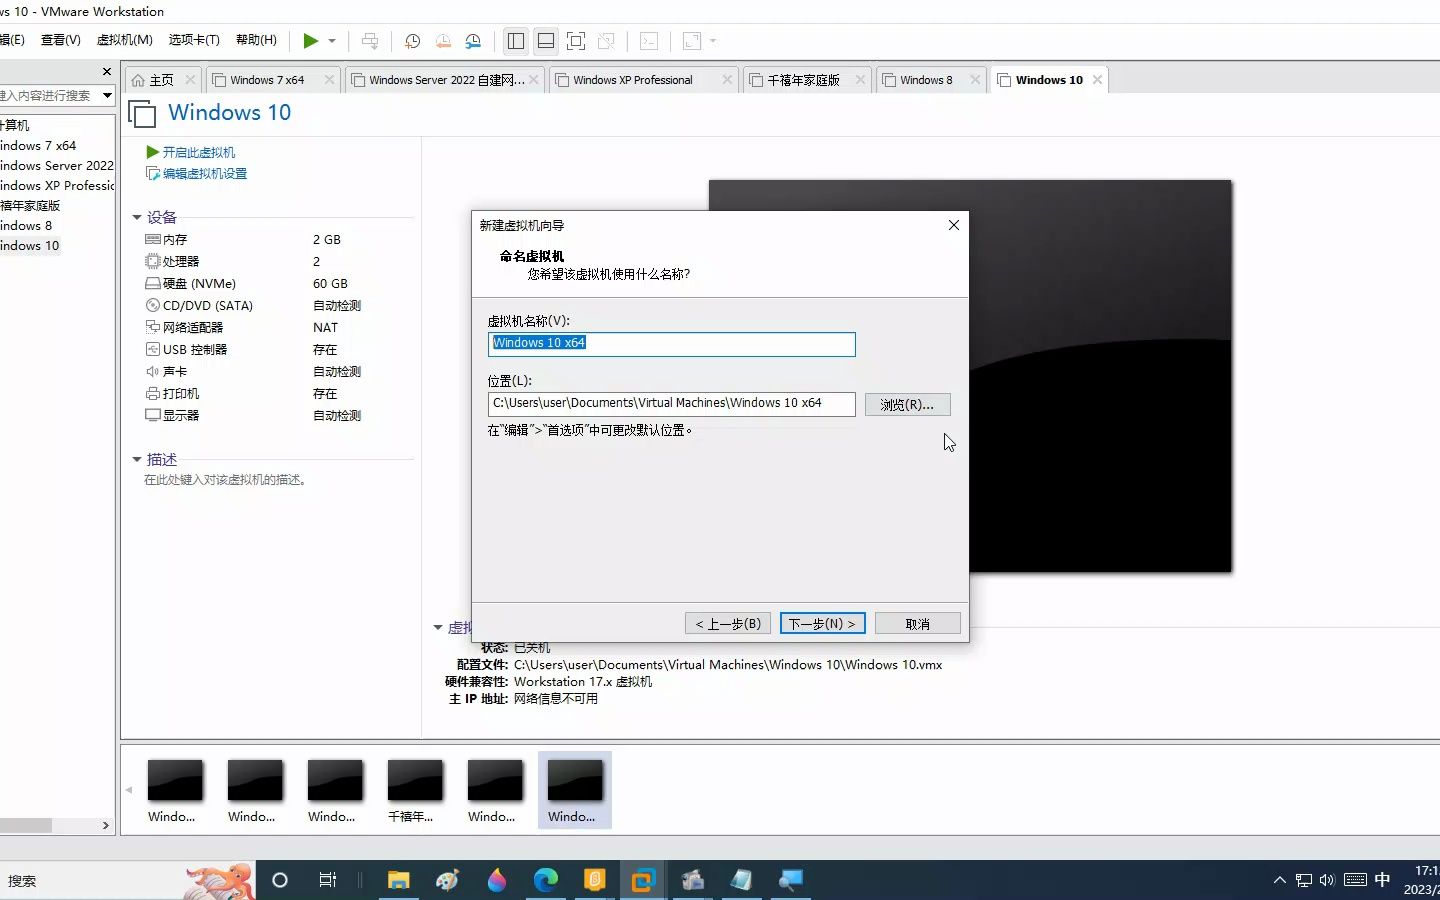This screenshot has width=1440, height=900.
Task: Open the library search filter dropdown
Action: [x=107, y=95]
